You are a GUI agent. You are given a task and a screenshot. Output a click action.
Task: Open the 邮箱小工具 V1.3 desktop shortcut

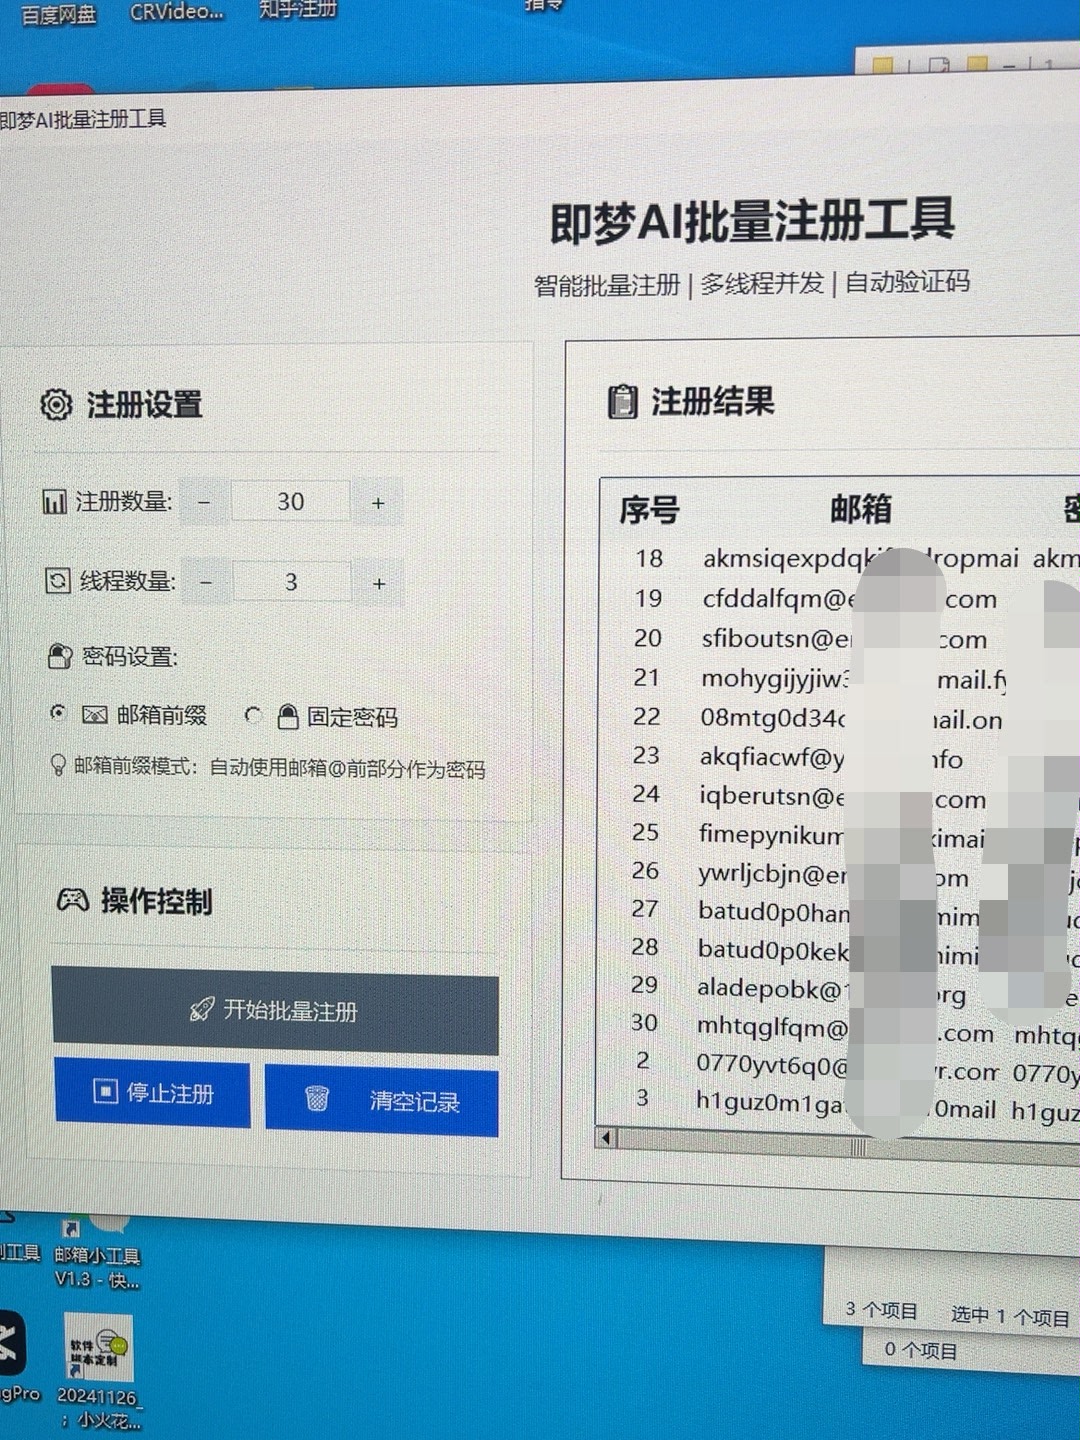(x=96, y=1250)
